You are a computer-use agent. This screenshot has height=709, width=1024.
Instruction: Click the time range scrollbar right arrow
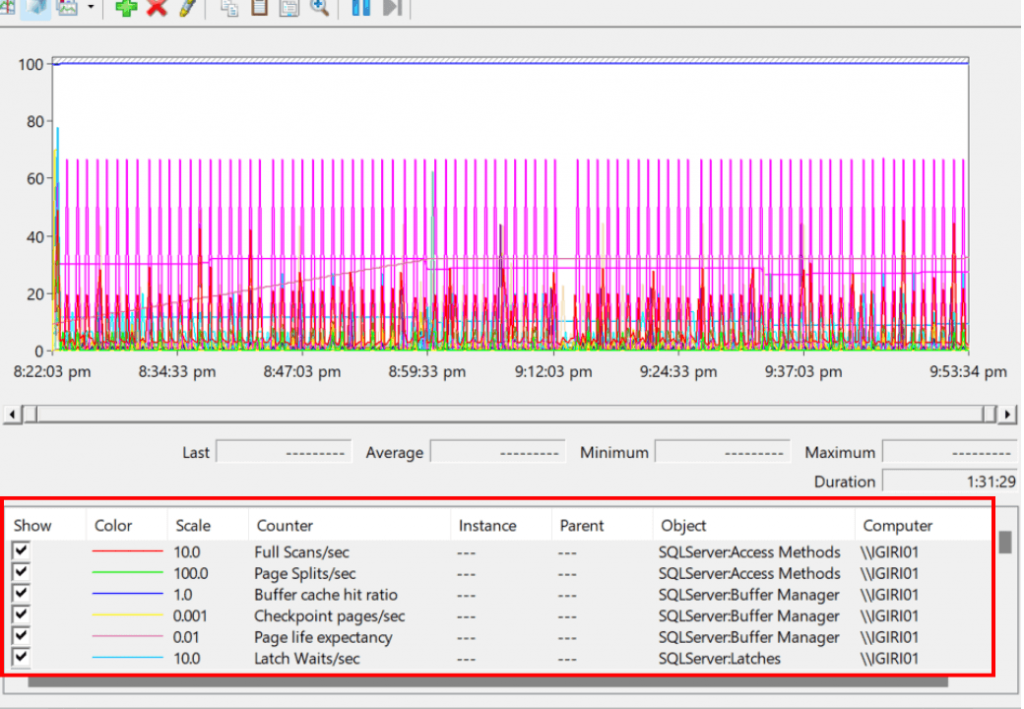coord(1007,414)
